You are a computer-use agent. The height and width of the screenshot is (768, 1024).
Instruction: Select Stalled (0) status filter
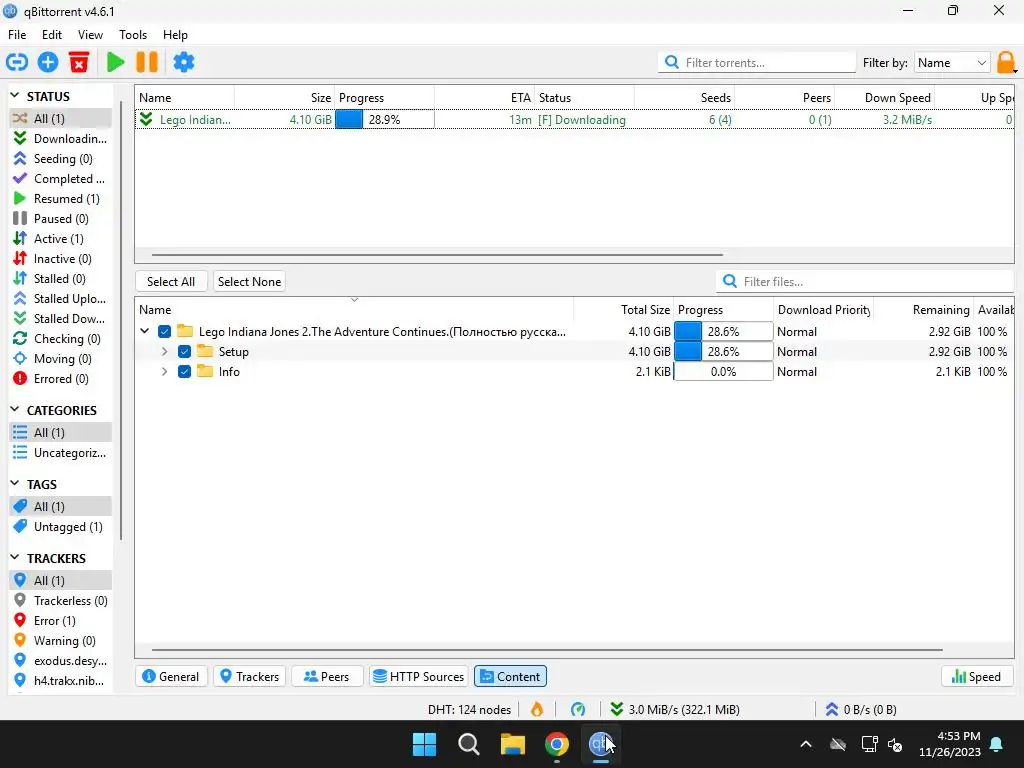60,279
